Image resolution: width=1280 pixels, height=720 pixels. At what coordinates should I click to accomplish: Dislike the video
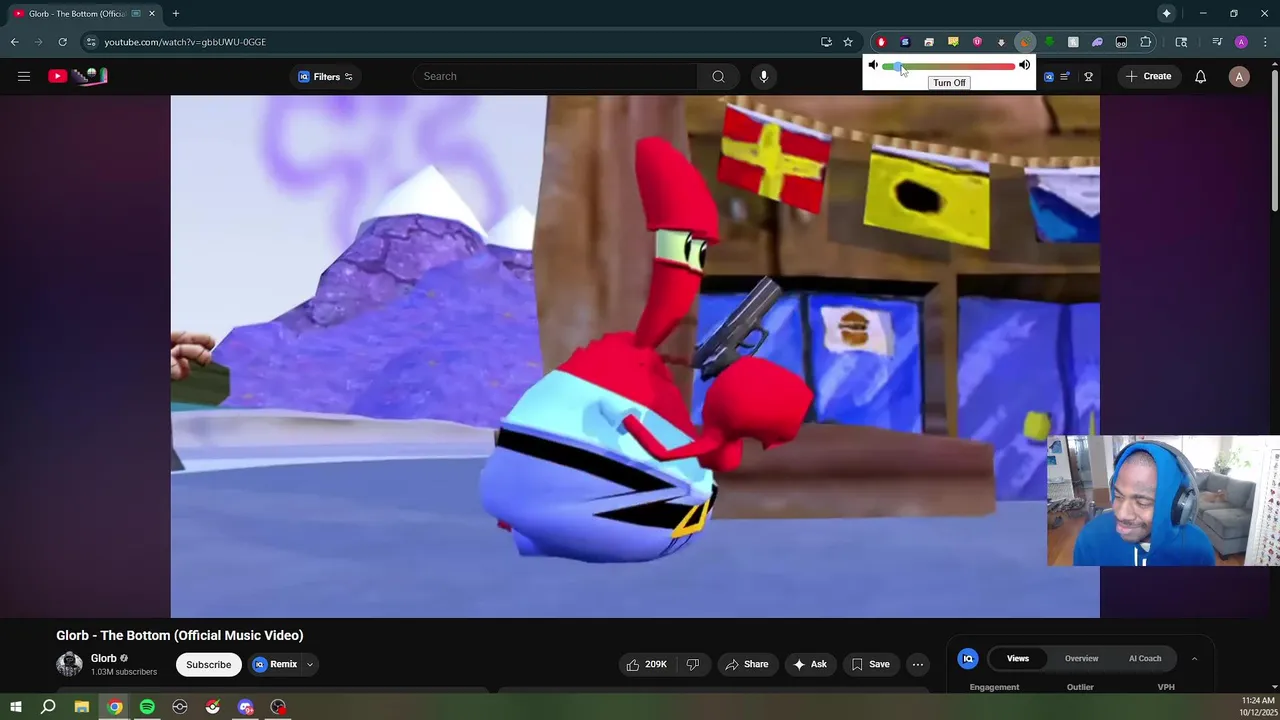point(693,664)
